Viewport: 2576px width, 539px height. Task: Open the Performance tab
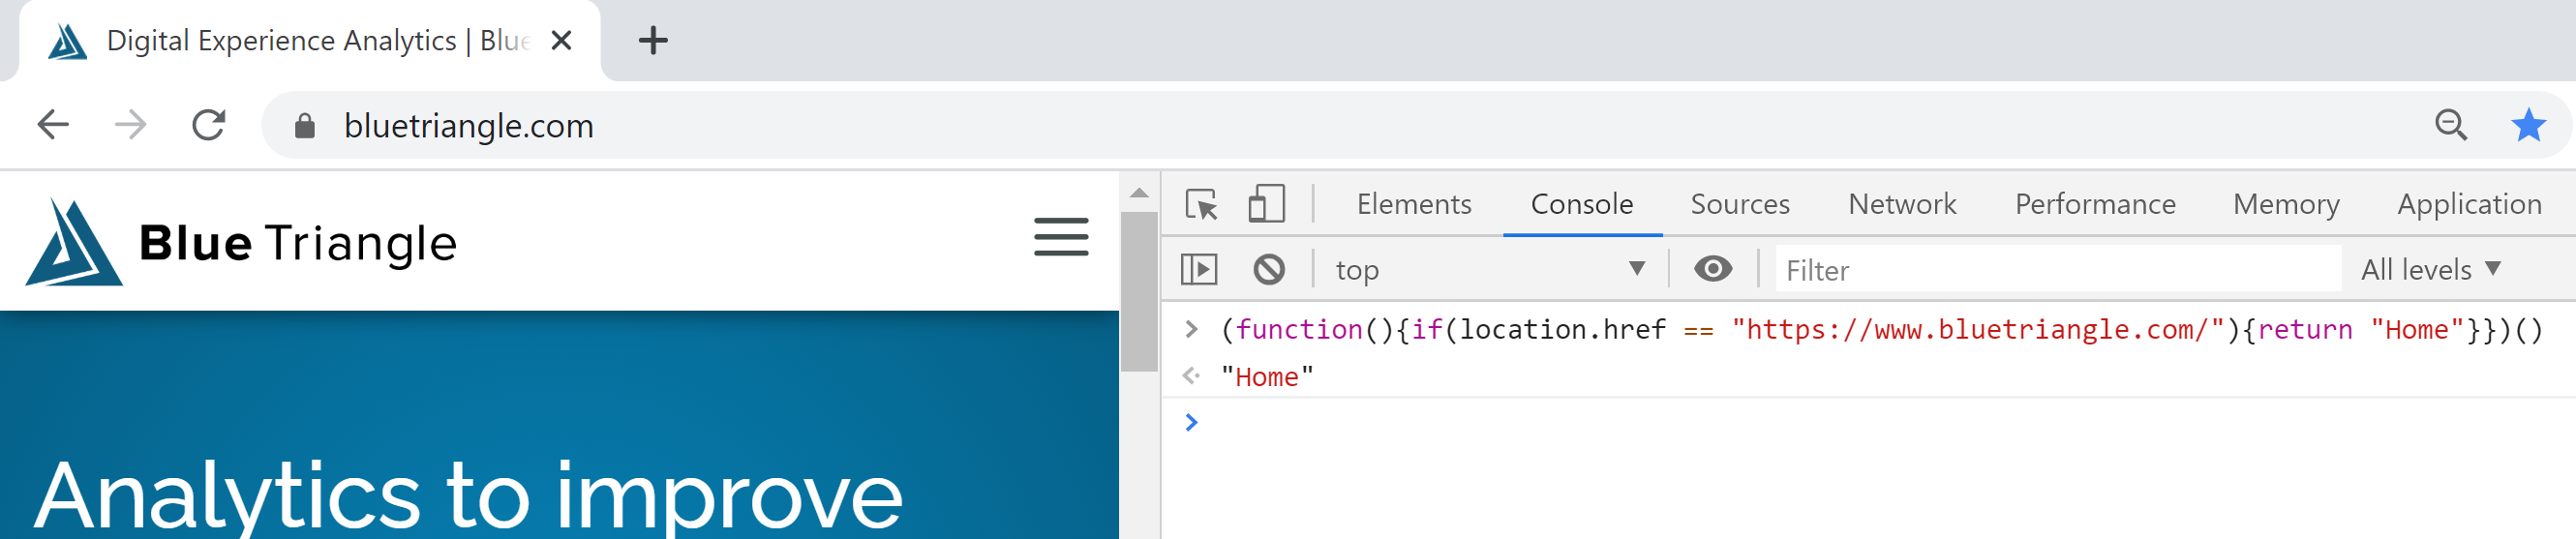coord(2095,204)
